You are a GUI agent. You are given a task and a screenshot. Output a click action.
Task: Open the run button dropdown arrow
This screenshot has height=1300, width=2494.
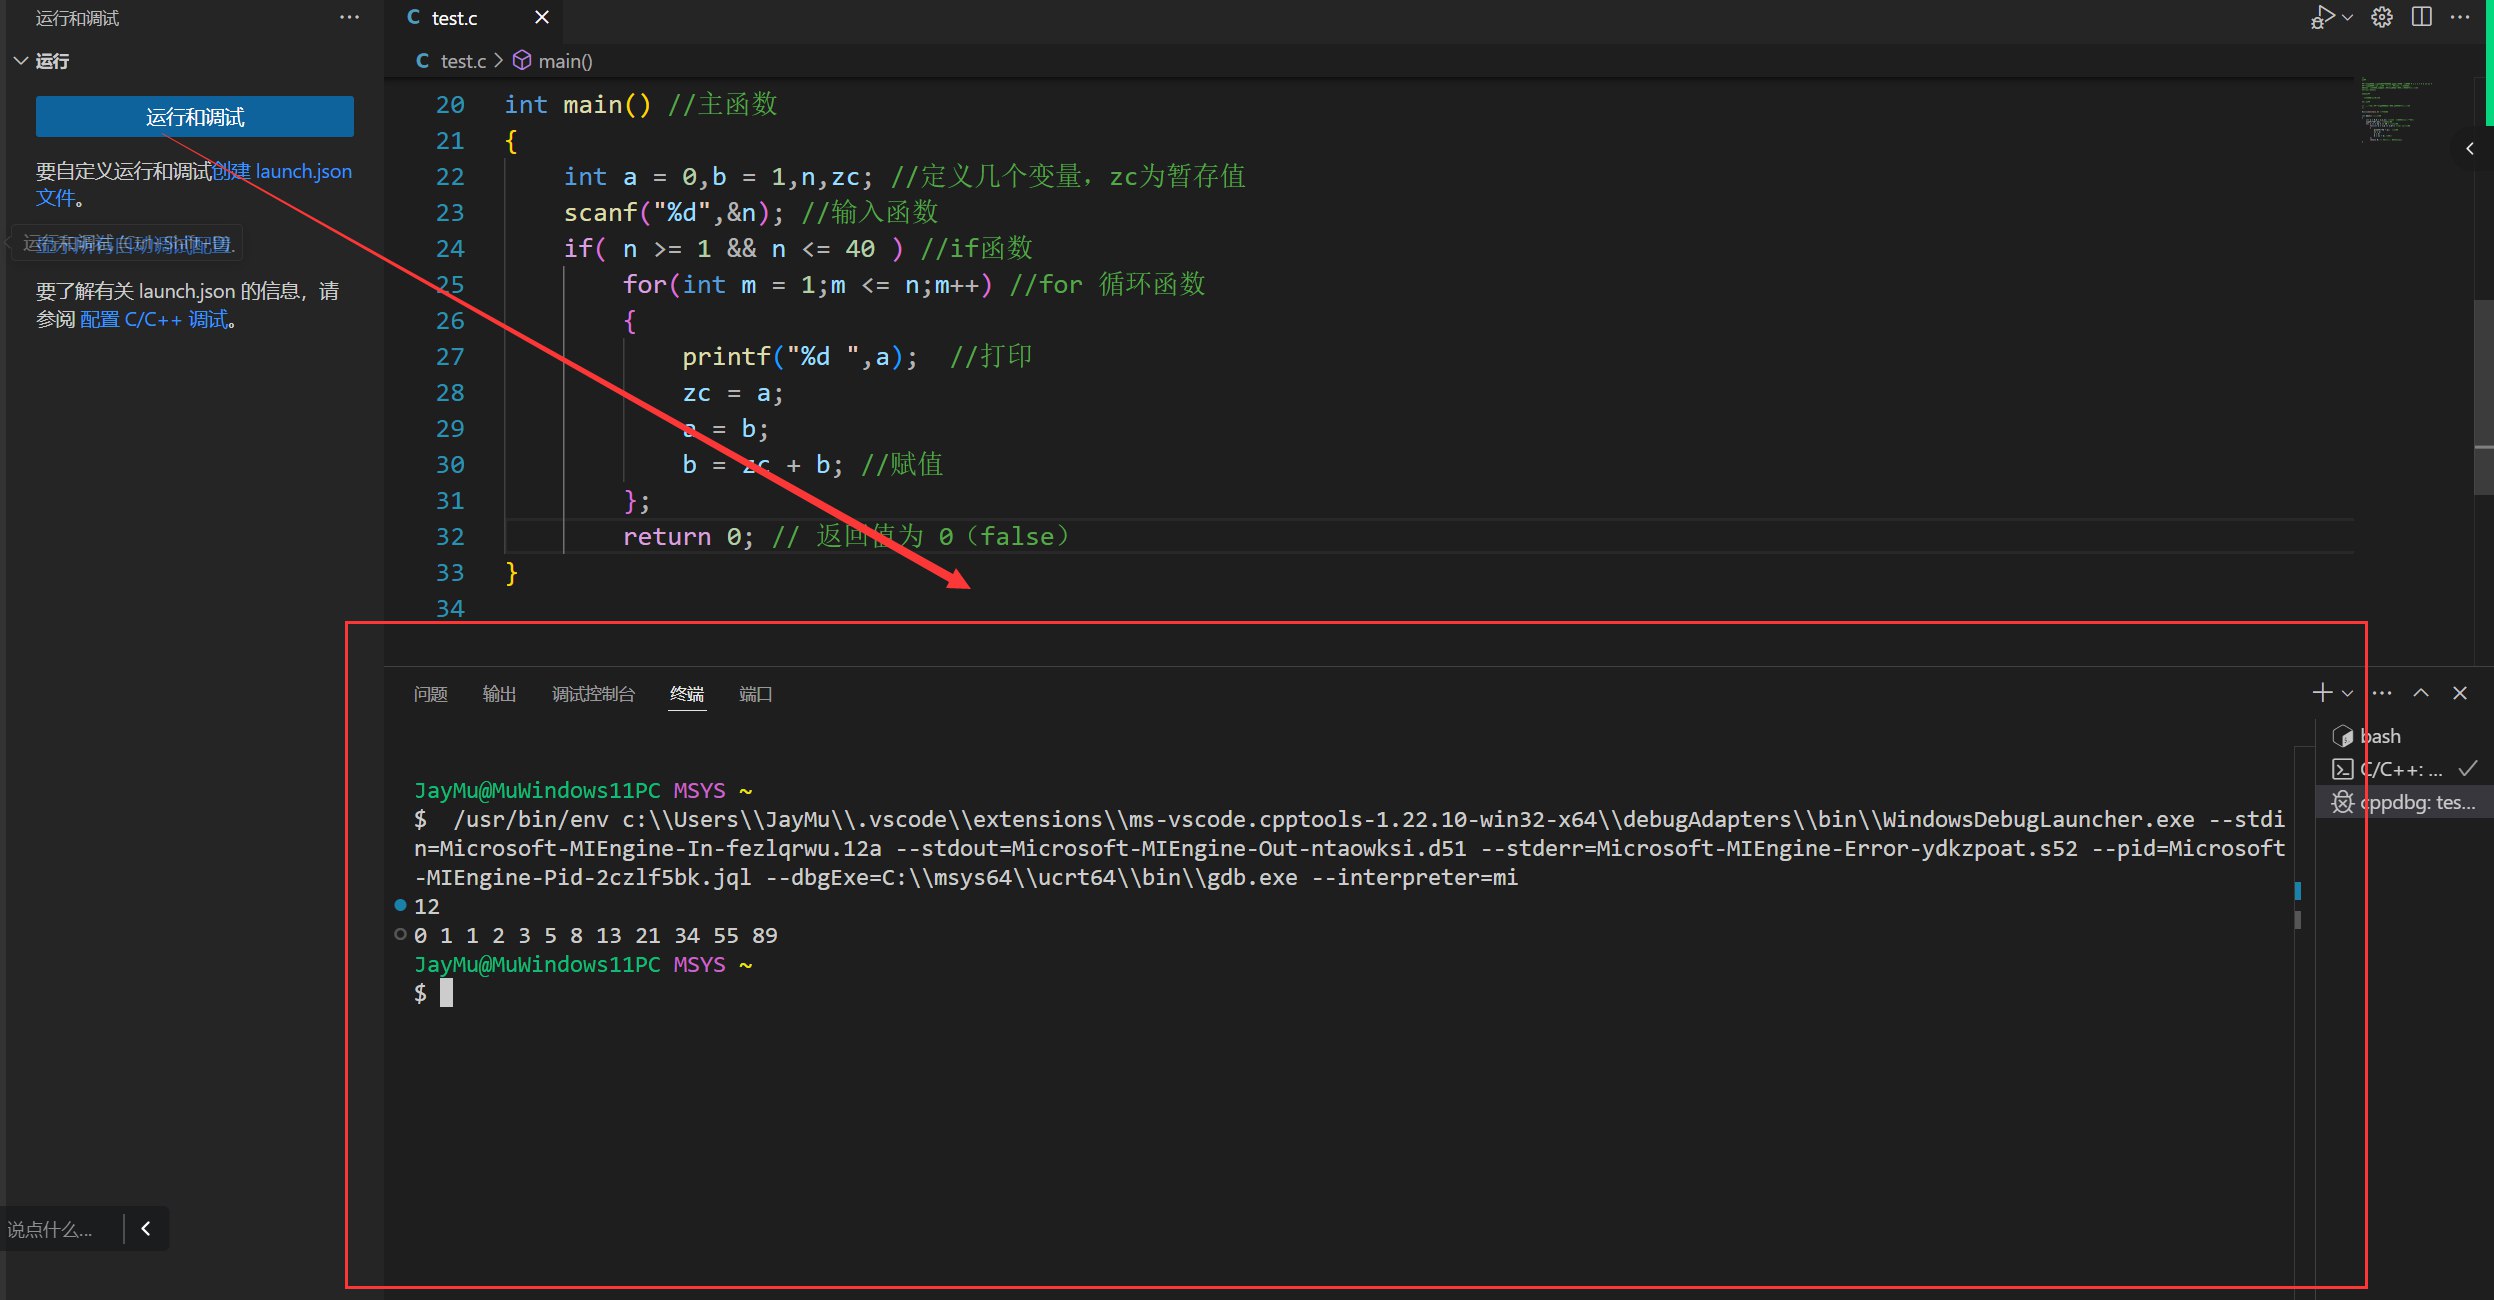point(2347,18)
